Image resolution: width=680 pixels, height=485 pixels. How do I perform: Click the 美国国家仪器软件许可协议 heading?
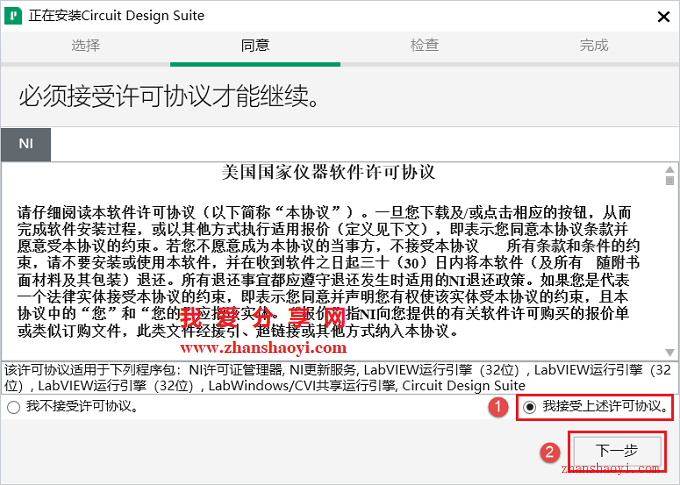pyautogui.click(x=328, y=172)
